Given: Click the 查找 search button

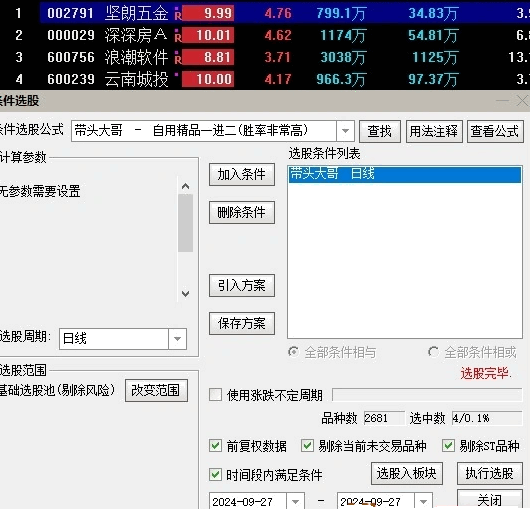Looking at the screenshot, I should coord(380,131).
